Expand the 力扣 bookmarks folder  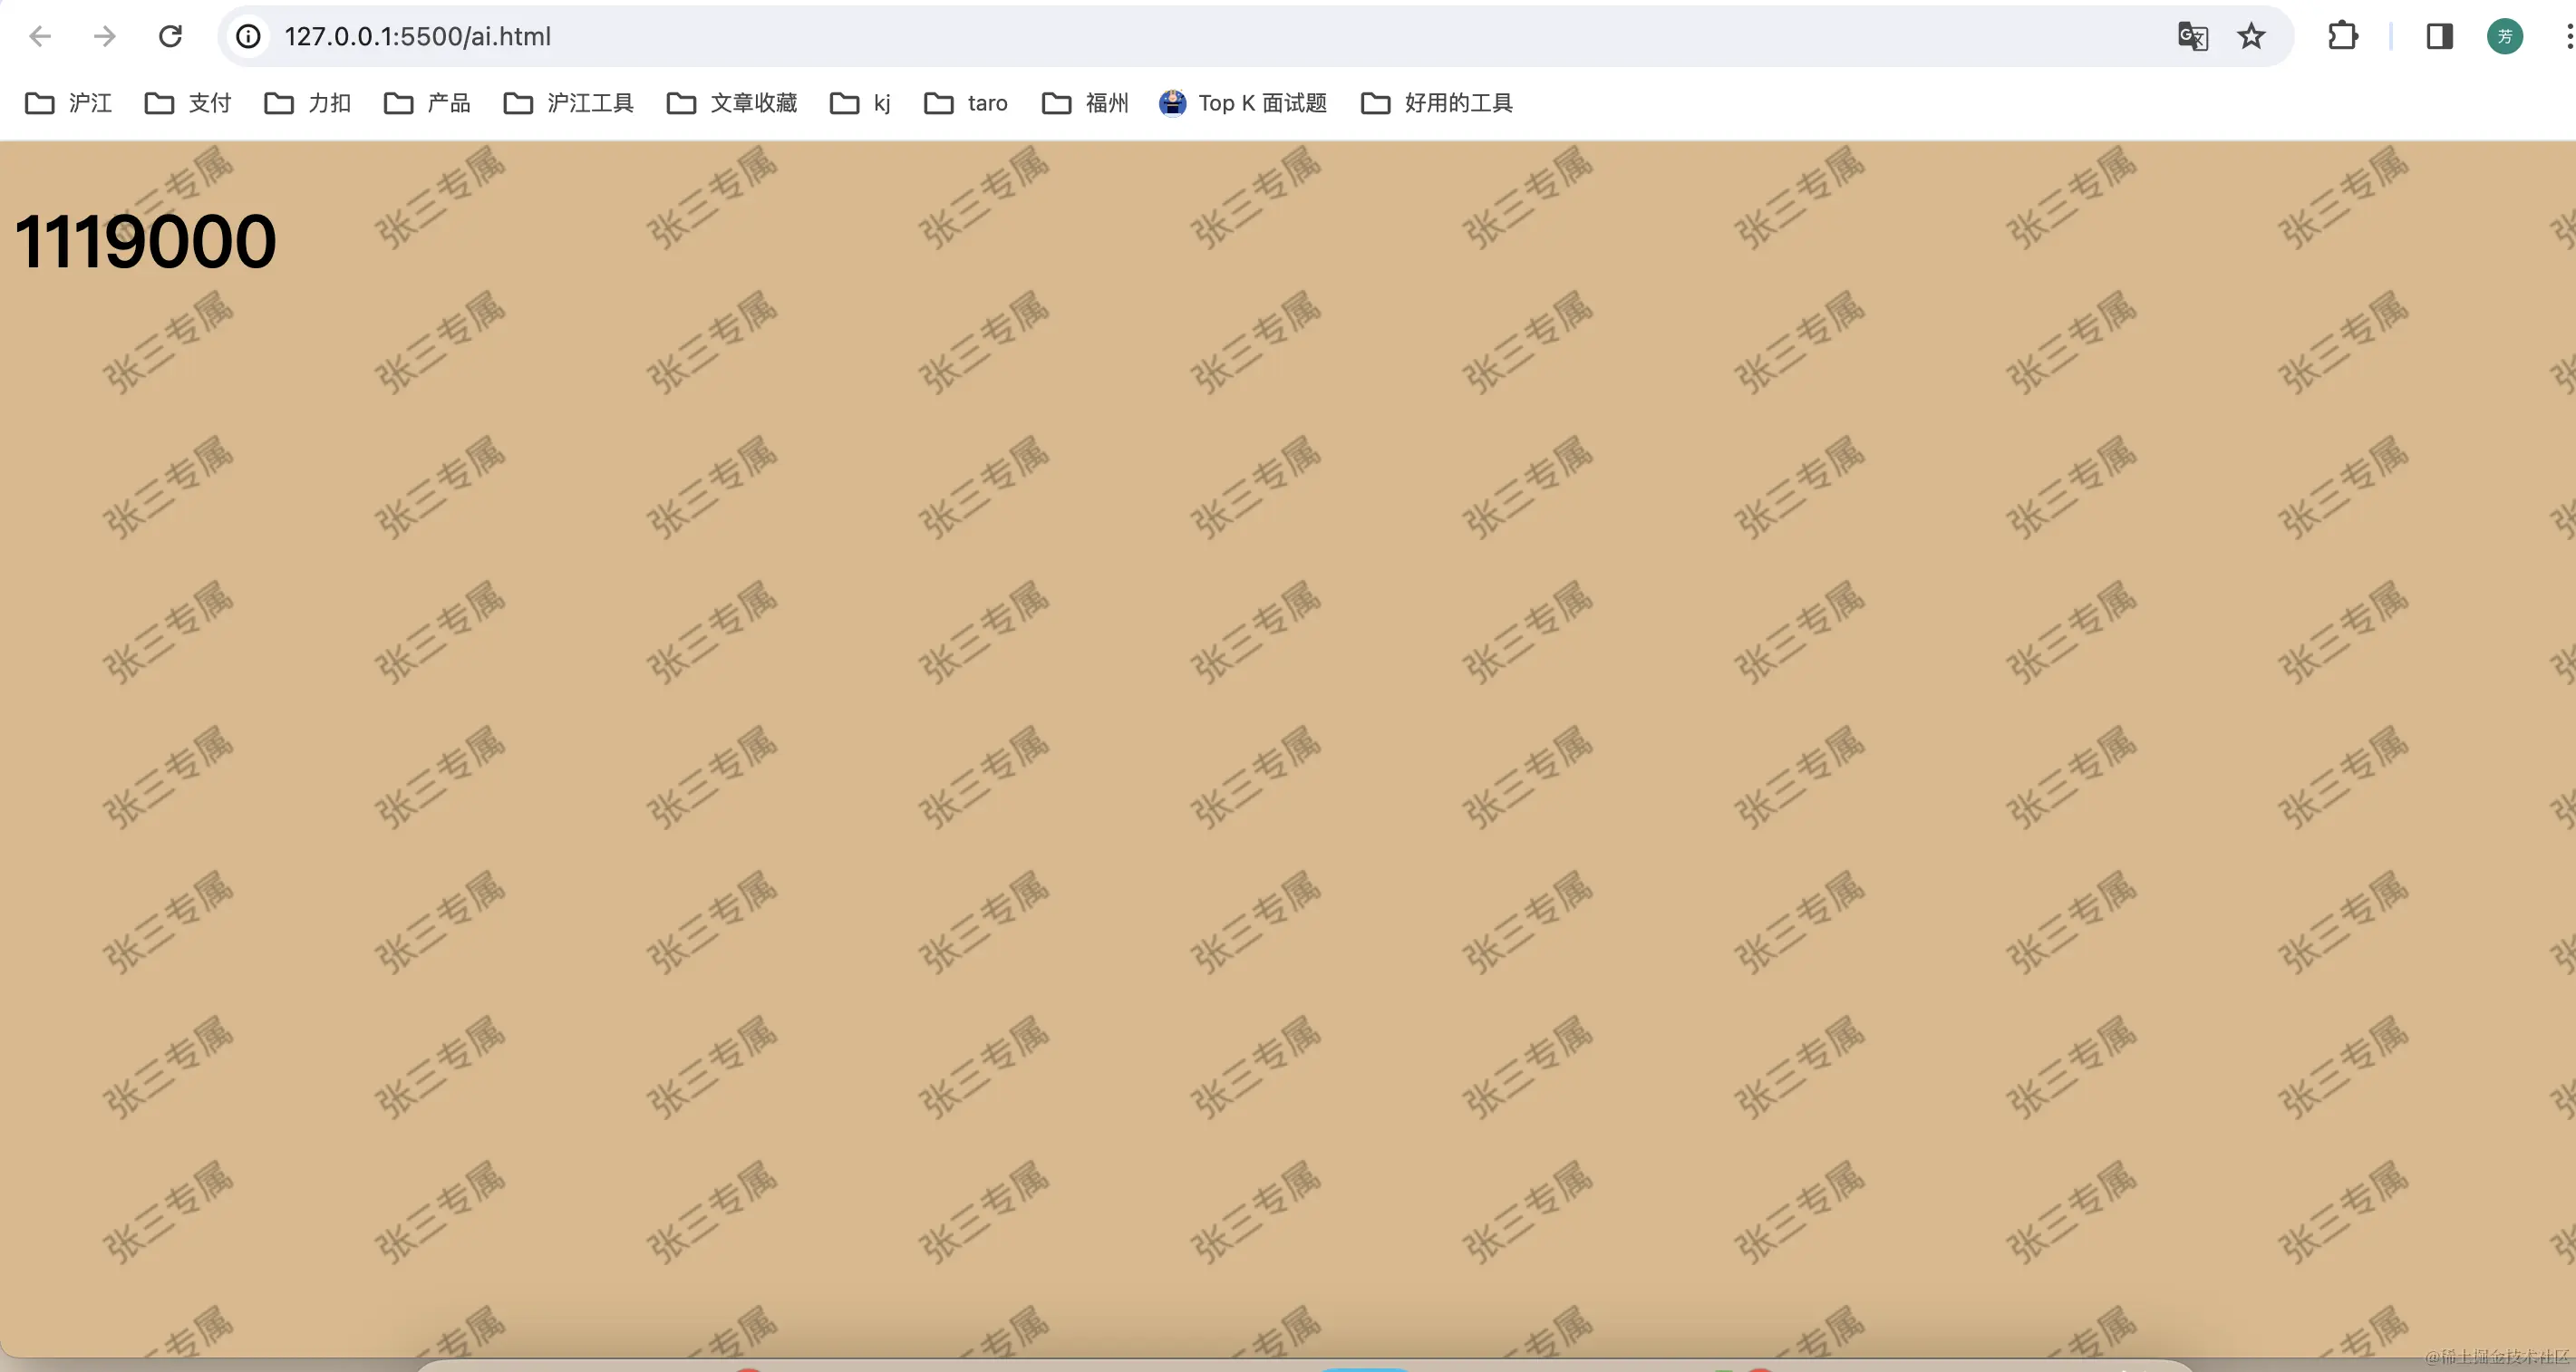[x=308, y=103]
